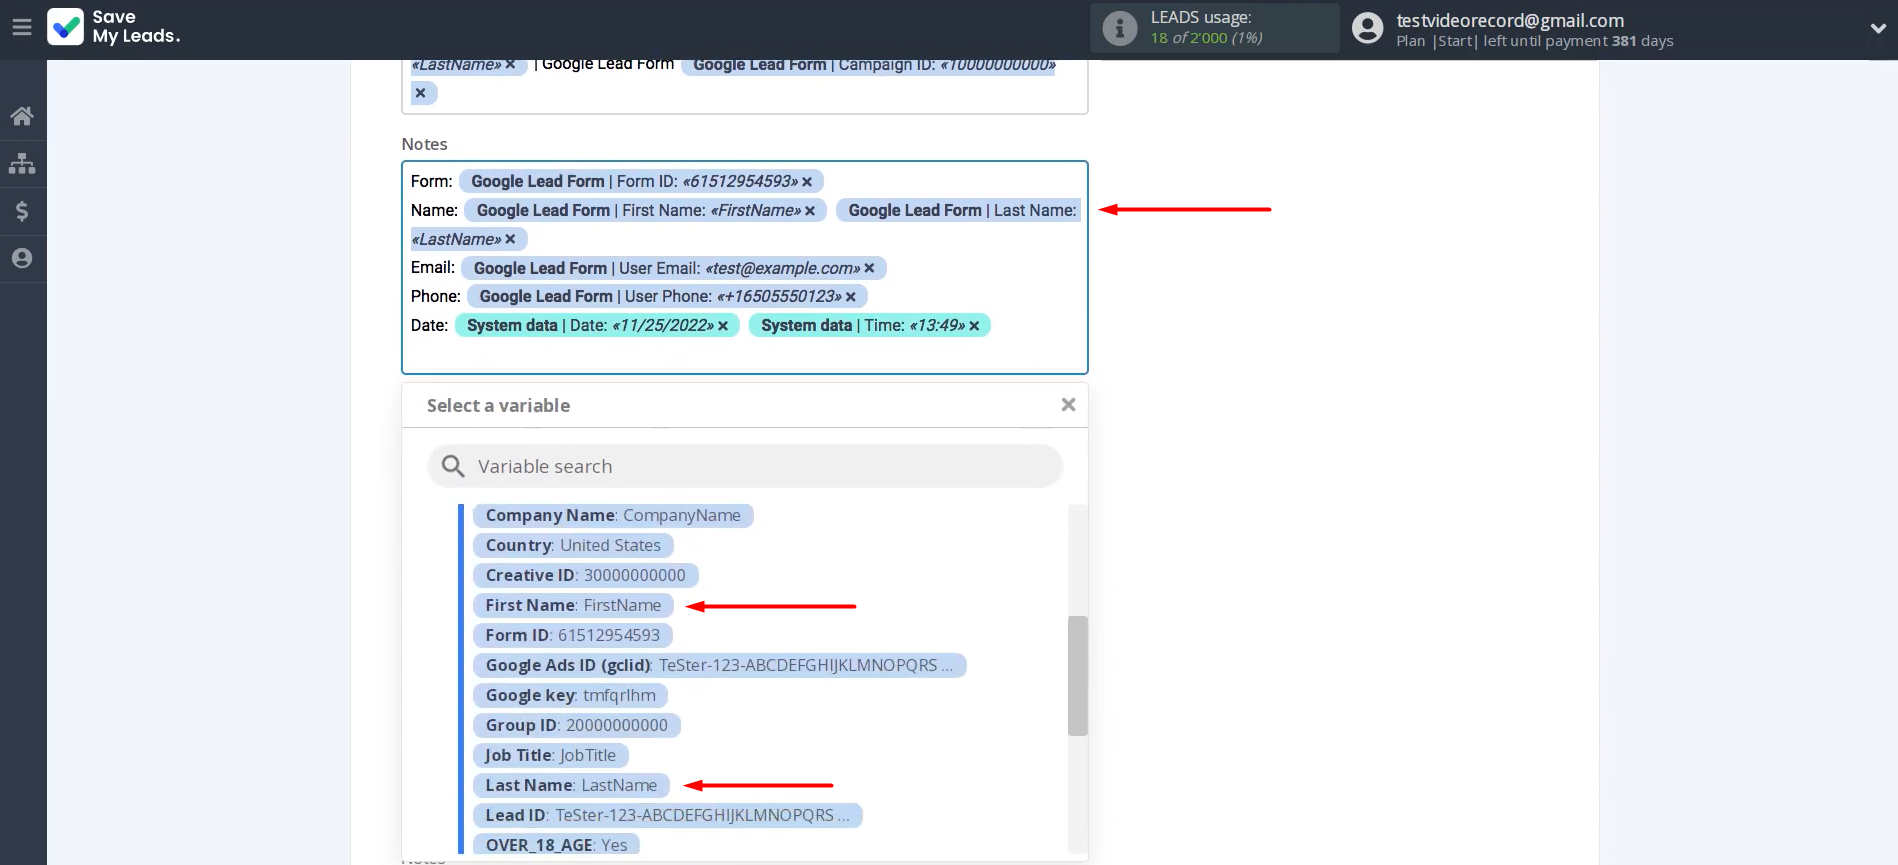Remove the System data Time tag
1898x865 pixels.
[974, 326]
